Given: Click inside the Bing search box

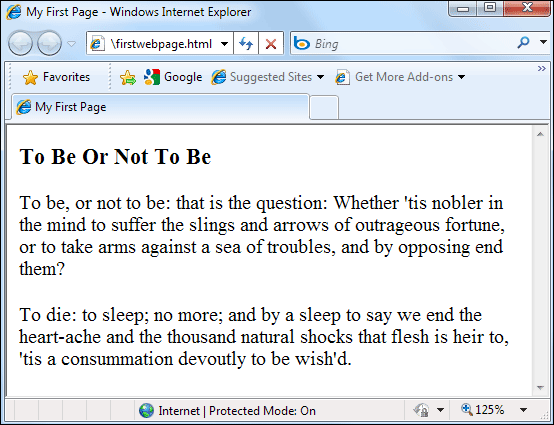Looking at the screenshot, I should pos(413,43).
